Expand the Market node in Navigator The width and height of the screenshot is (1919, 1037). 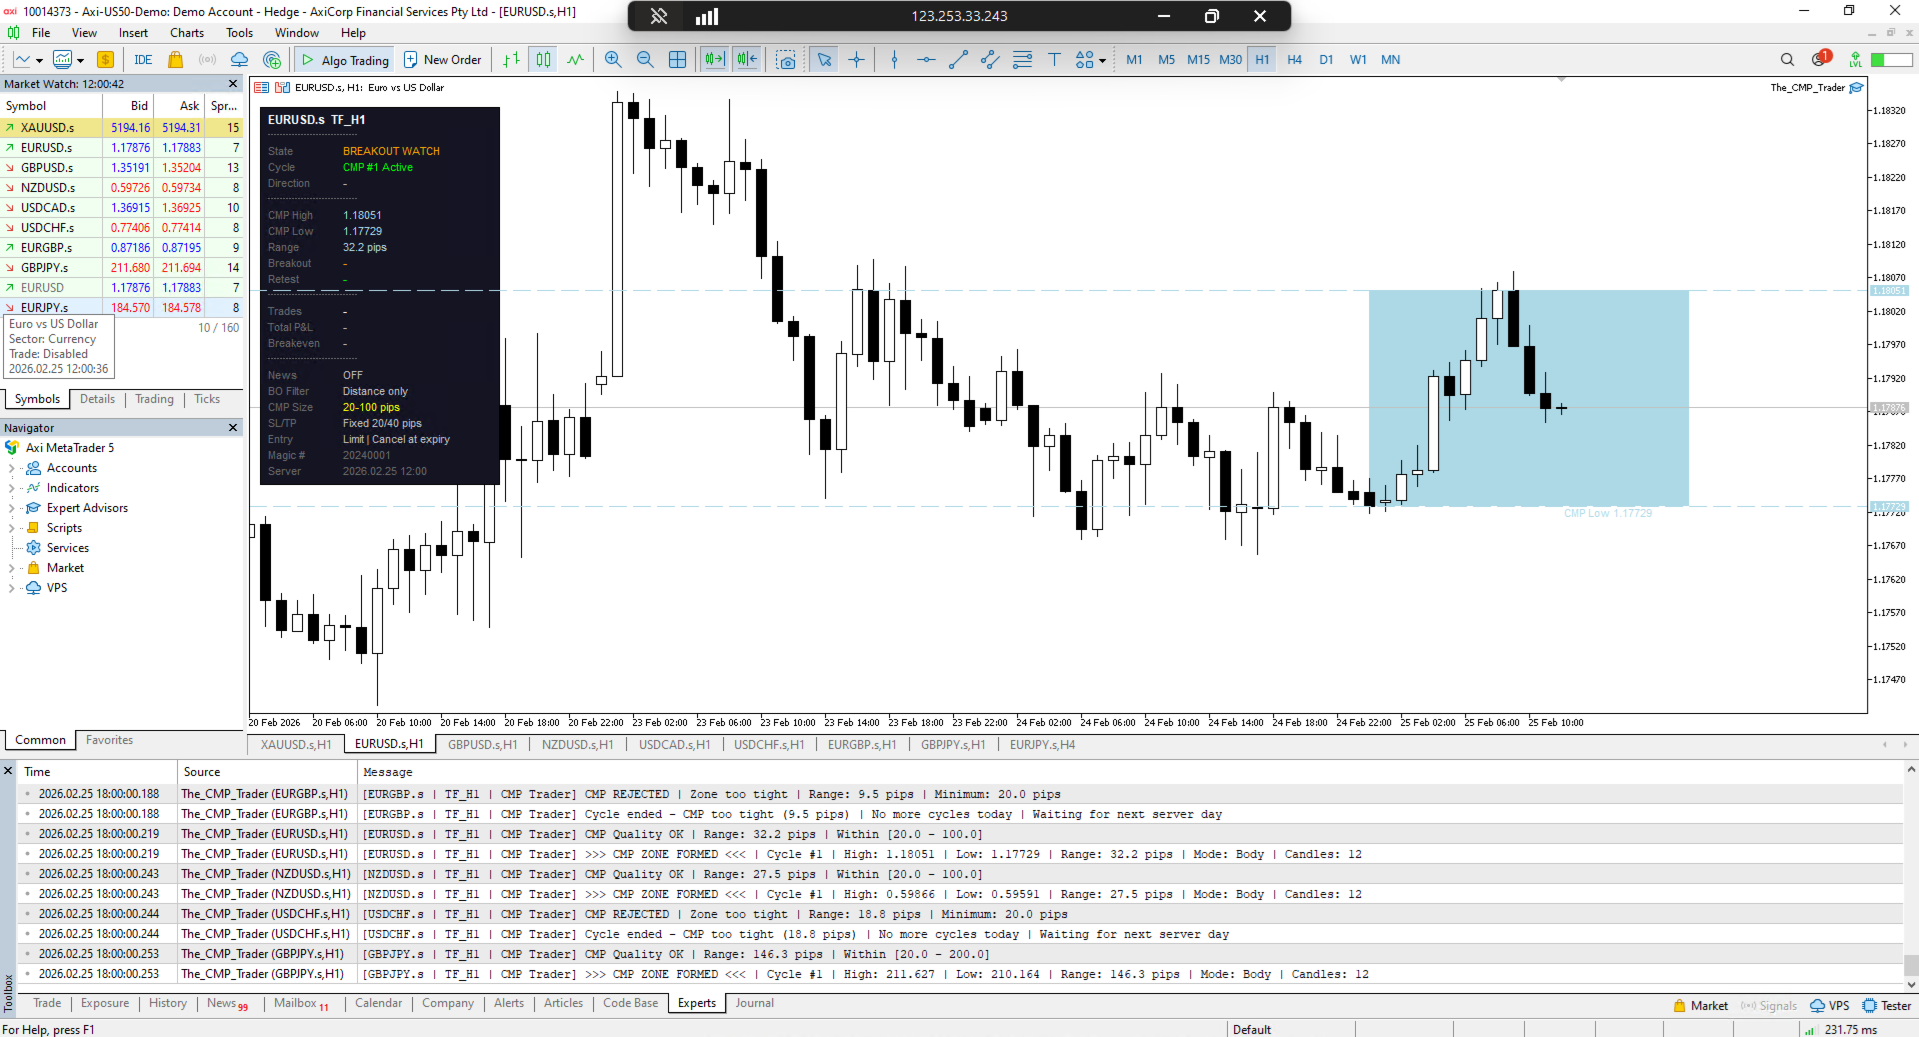11,568
